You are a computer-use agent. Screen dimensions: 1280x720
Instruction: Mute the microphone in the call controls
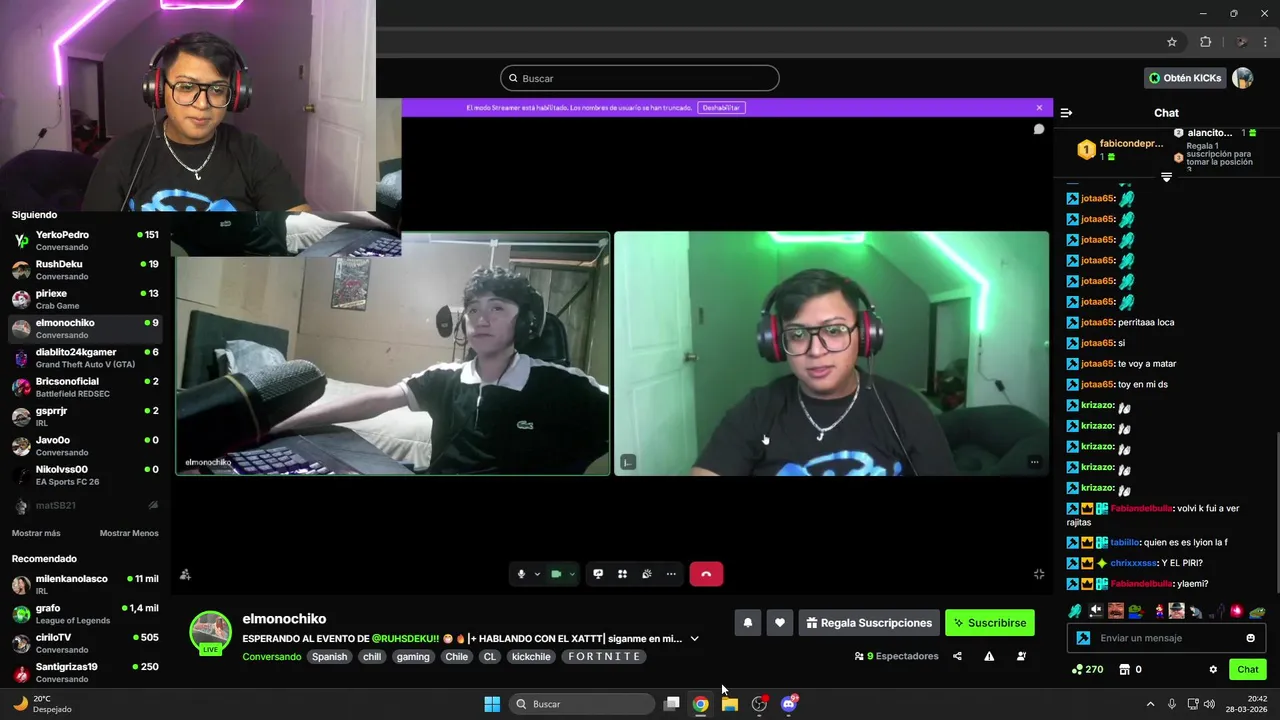[521, 574]
